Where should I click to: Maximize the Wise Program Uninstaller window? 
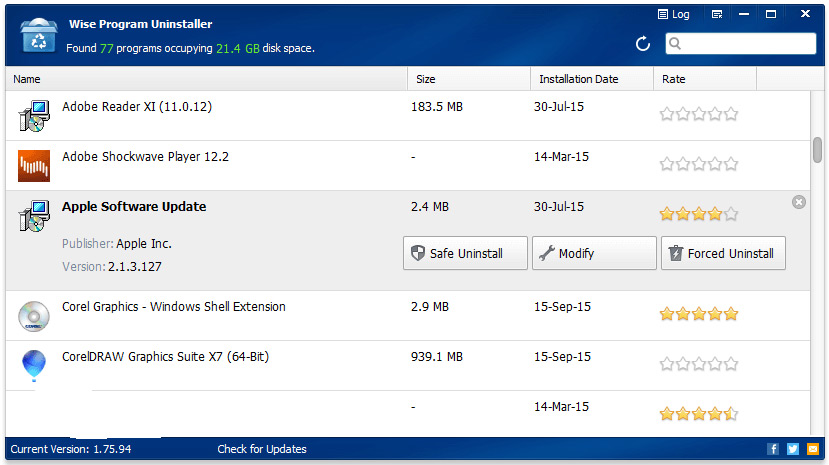point(771,14)
